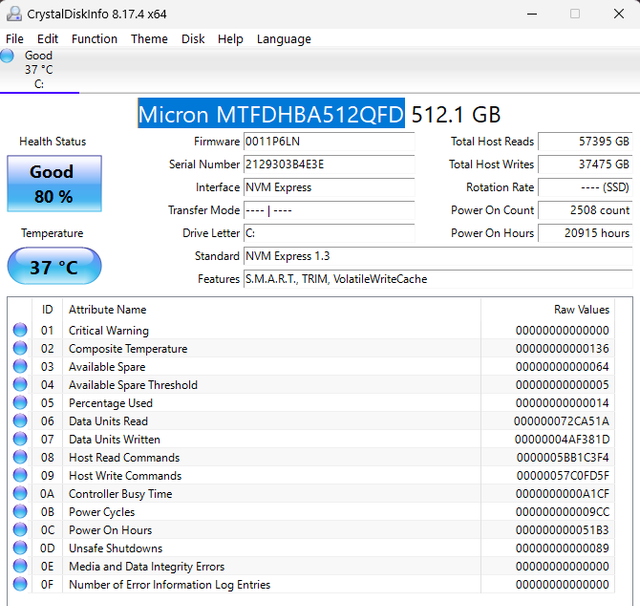Click raw value 00000000051B3
Screen dimensions: 640x606
[562, 530]
